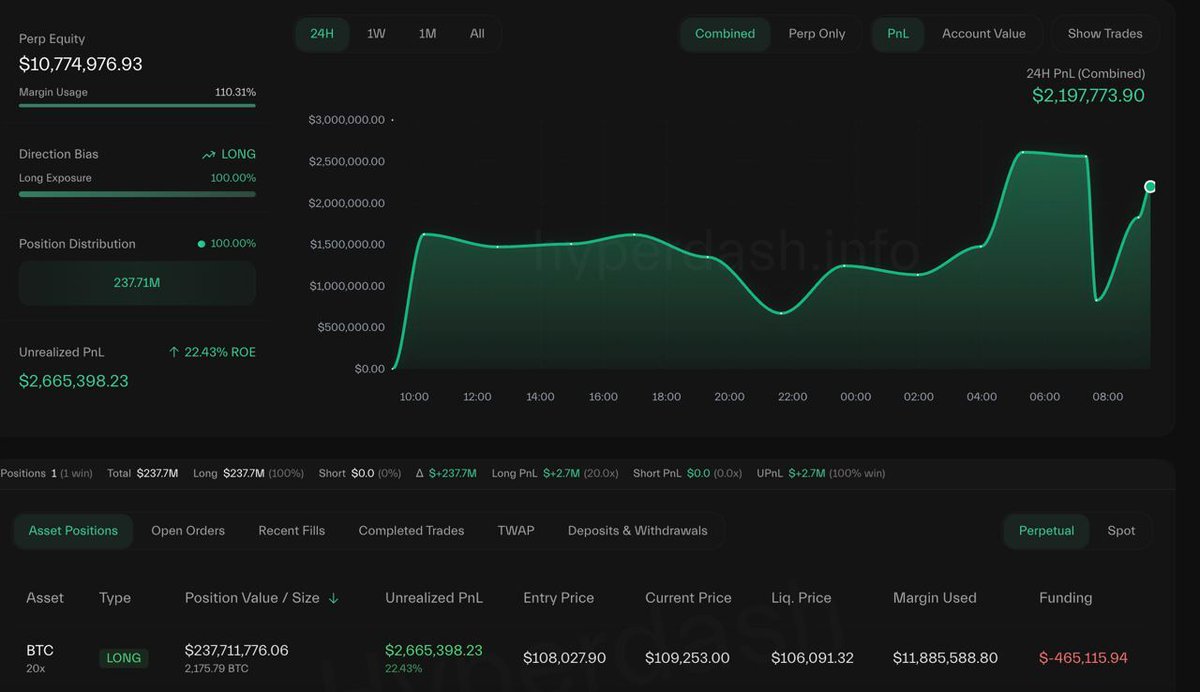Click the green Position Distribution dot
Viewport: 1200px width, 692px height.
pyautogui.click(x=201, y=244)
